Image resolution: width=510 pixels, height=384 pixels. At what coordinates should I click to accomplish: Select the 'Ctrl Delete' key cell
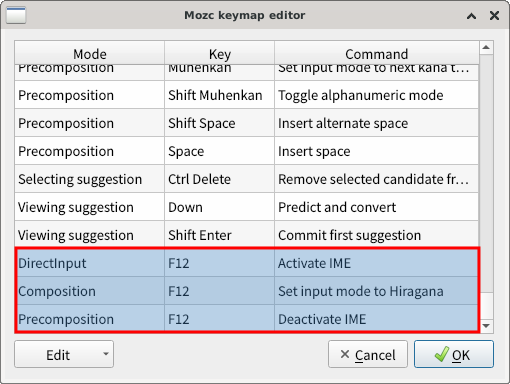pos(219,179)
